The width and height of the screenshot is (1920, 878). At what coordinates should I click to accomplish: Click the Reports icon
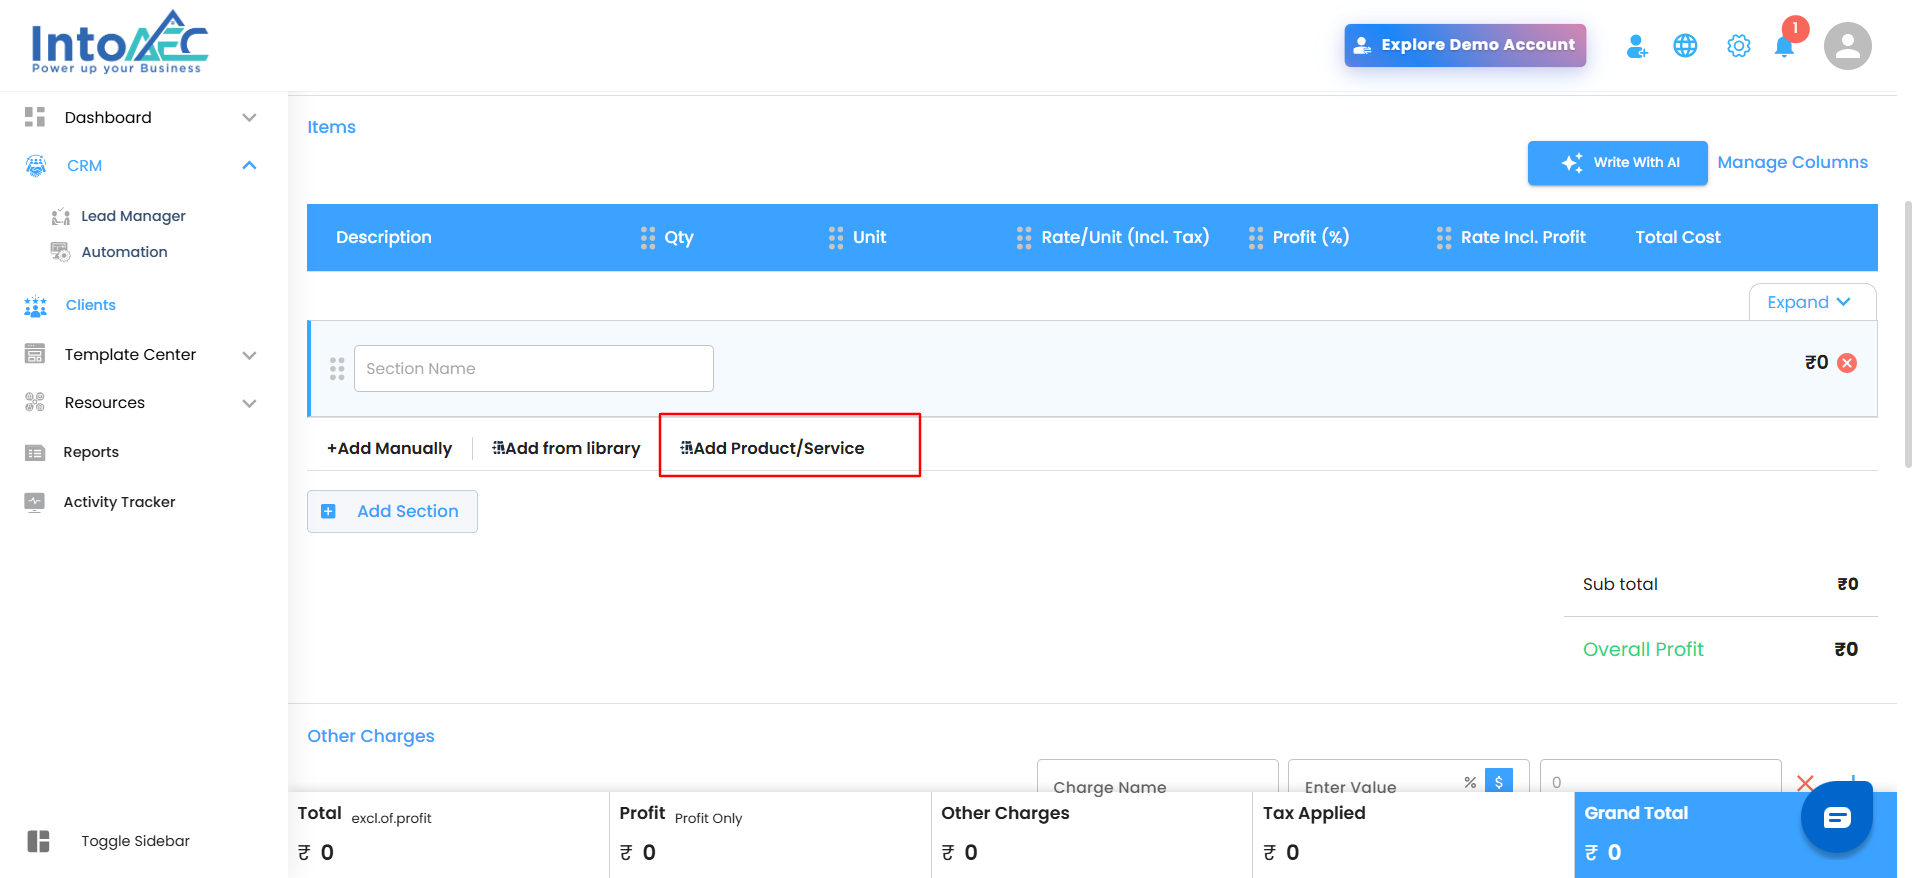pos(35,453)
